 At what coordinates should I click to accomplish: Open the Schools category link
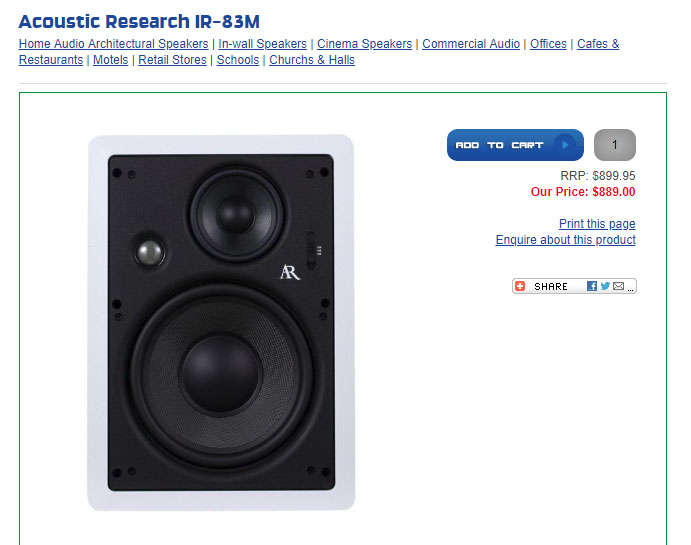pos(238,60)
